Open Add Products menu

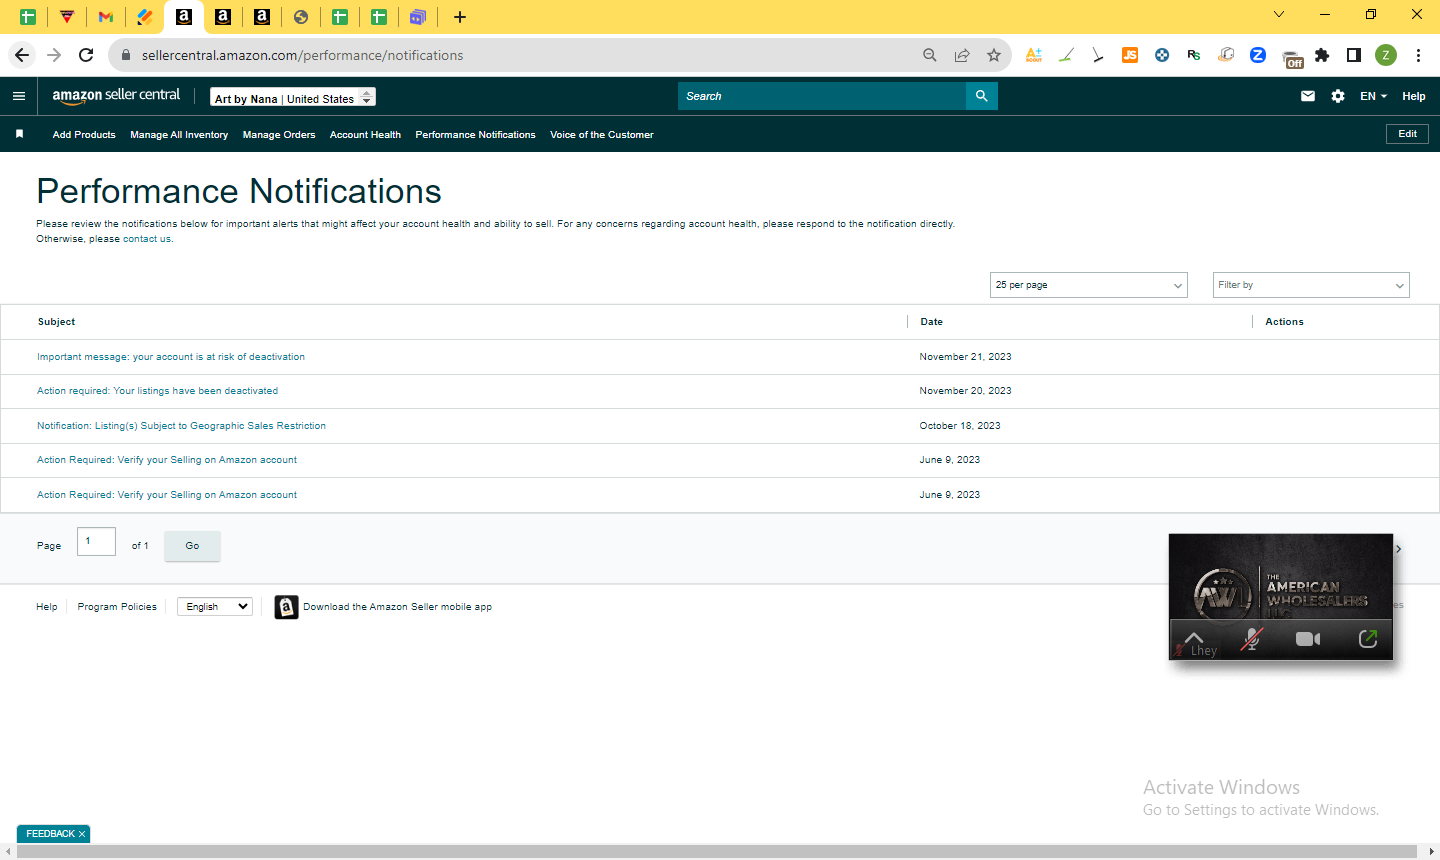[x=84, y=134]
